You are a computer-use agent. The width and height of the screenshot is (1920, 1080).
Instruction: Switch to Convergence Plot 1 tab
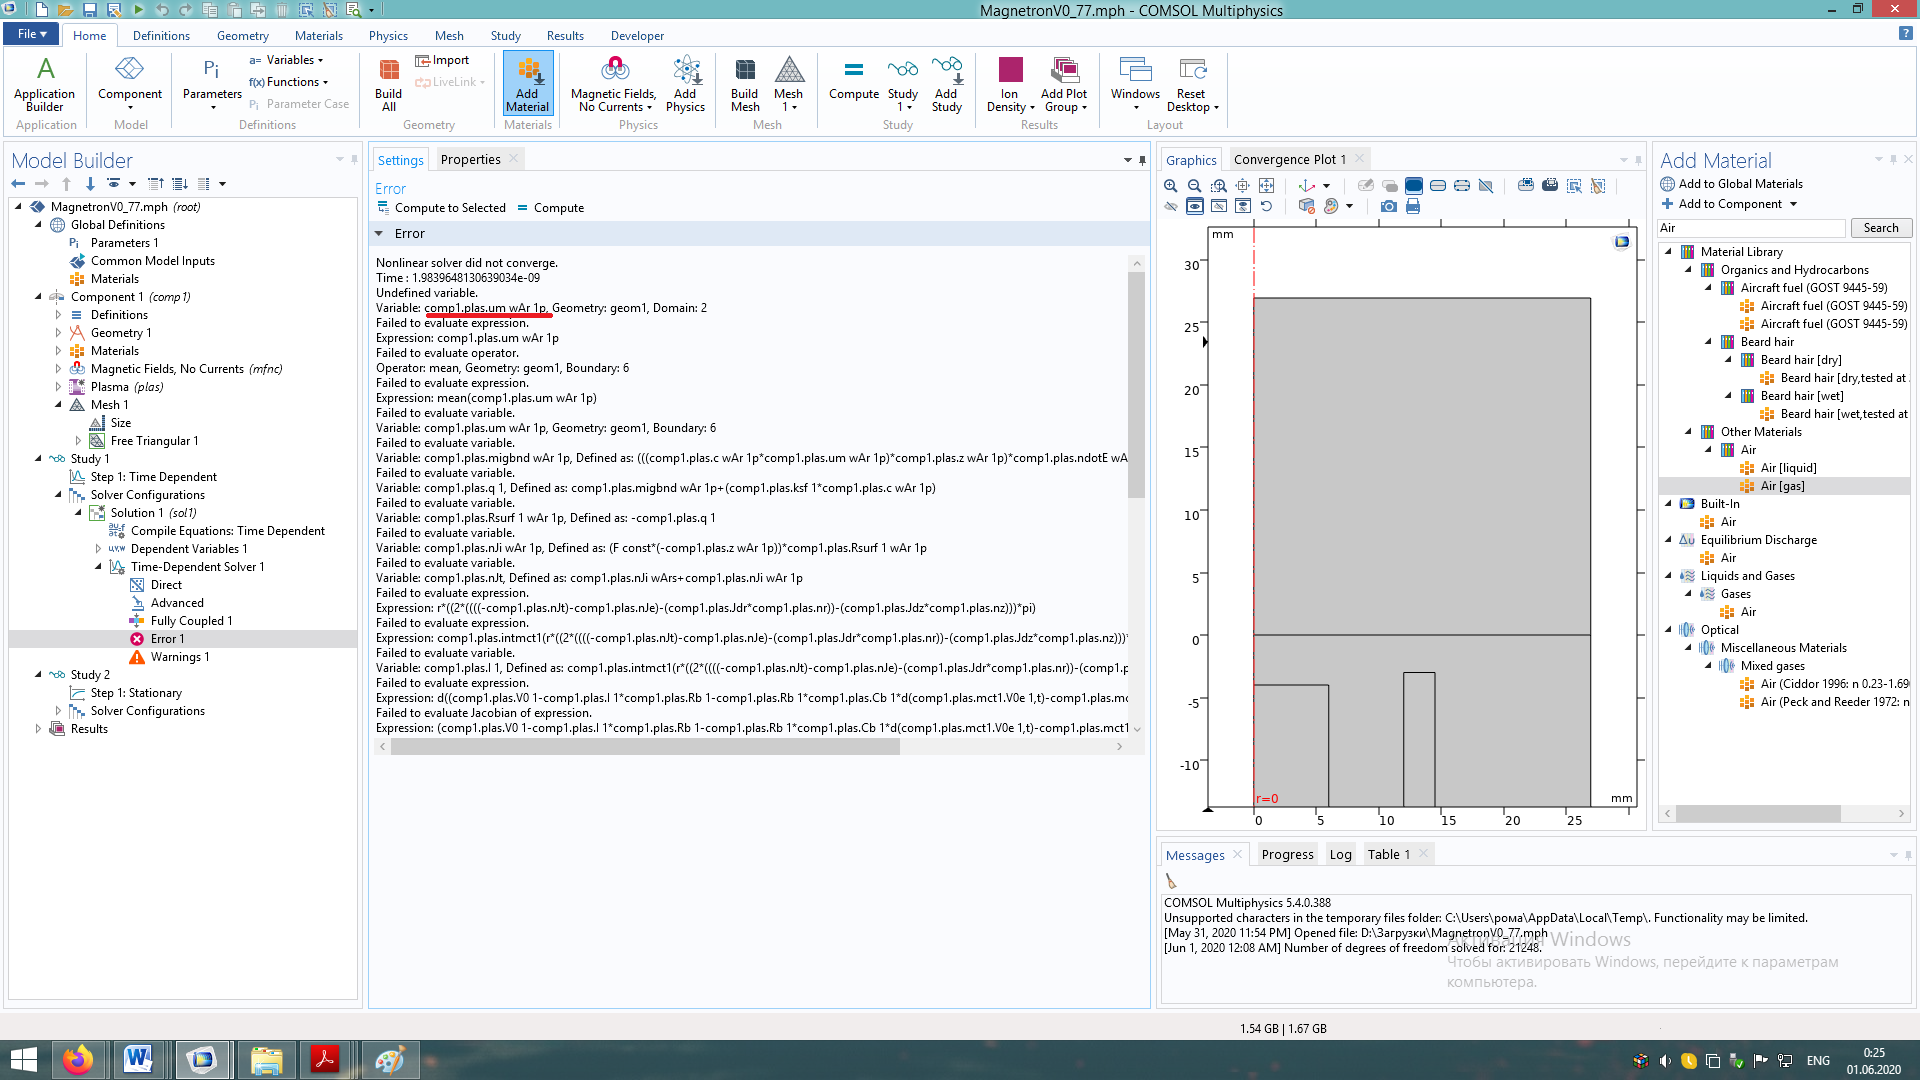click(1289, 159)
